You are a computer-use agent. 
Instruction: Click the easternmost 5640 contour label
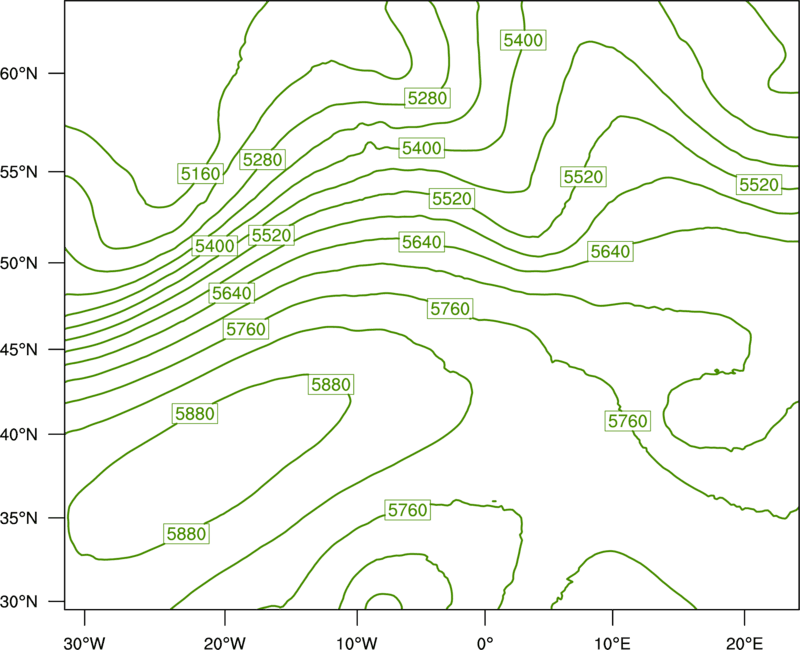[610, 251]
